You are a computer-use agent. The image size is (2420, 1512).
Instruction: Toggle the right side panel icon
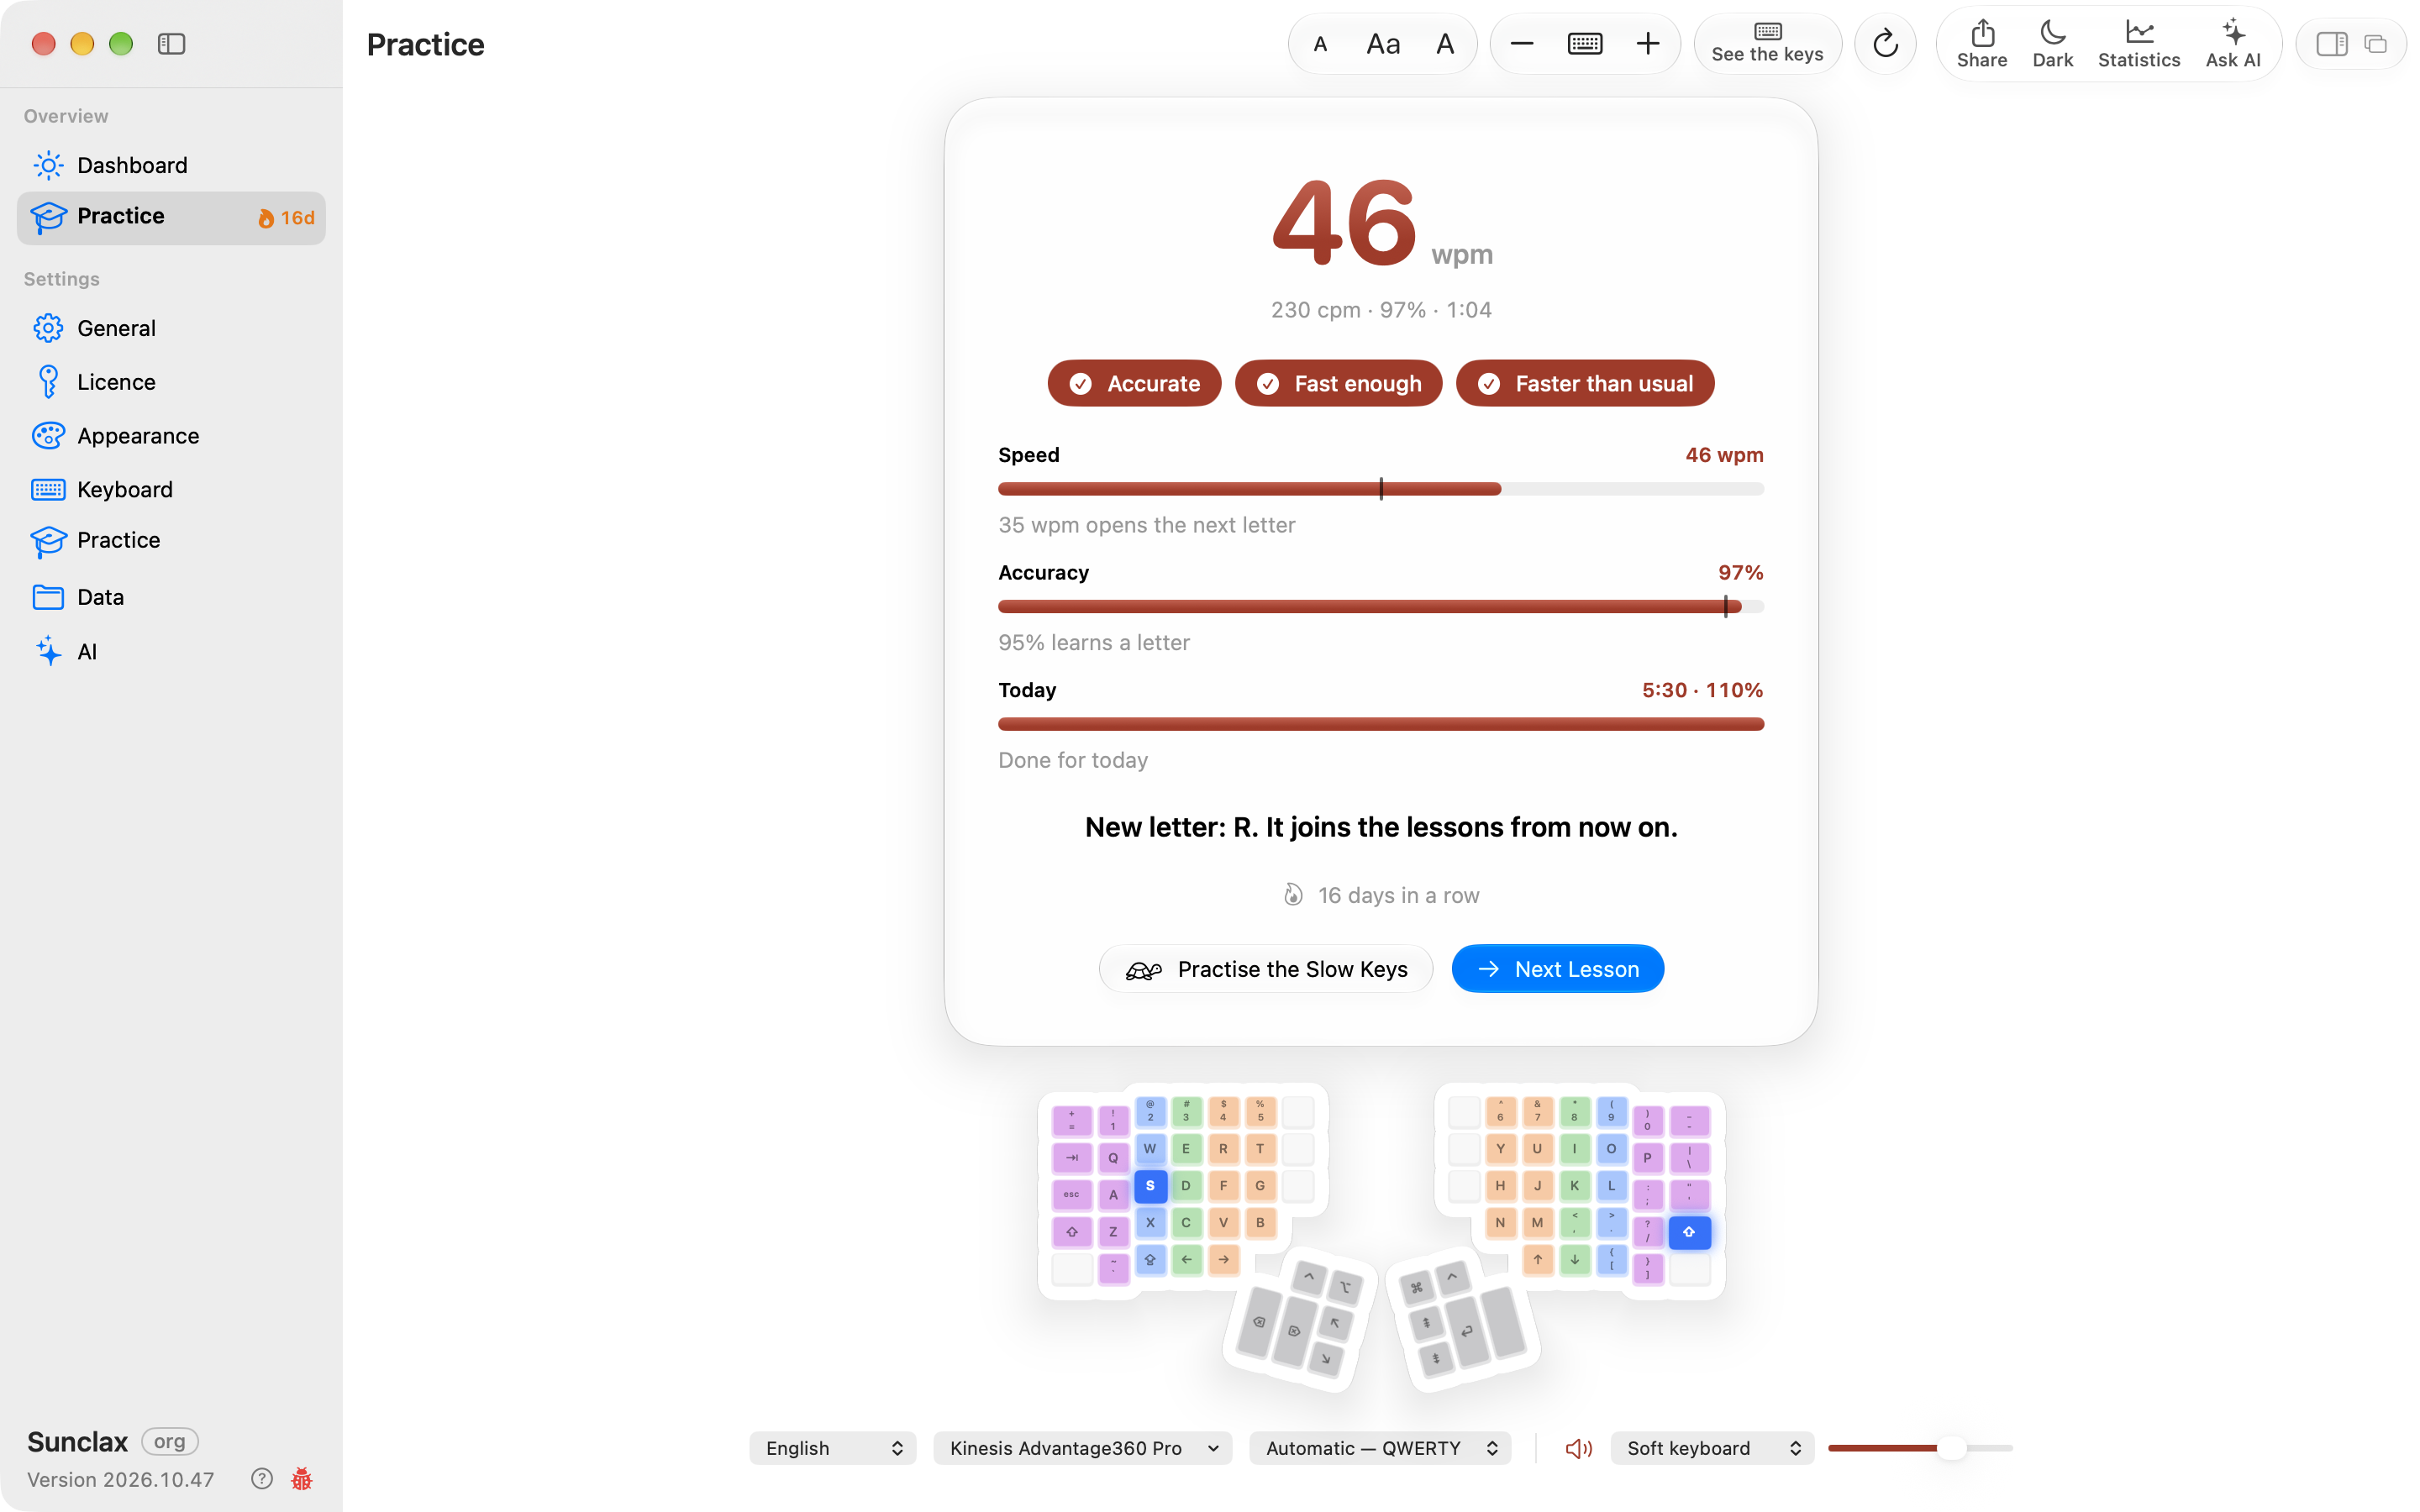click(x=2332, y=44)
